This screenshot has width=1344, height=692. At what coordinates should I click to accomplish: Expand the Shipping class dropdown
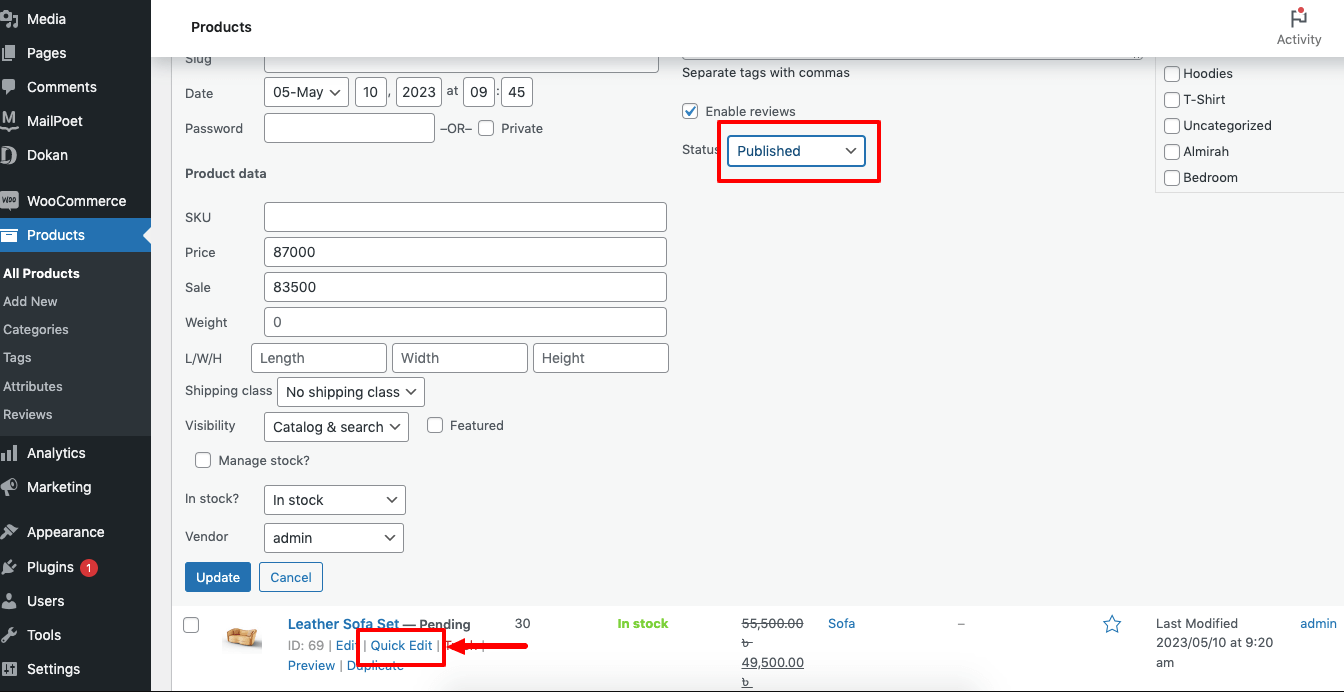tap(350, 391)
